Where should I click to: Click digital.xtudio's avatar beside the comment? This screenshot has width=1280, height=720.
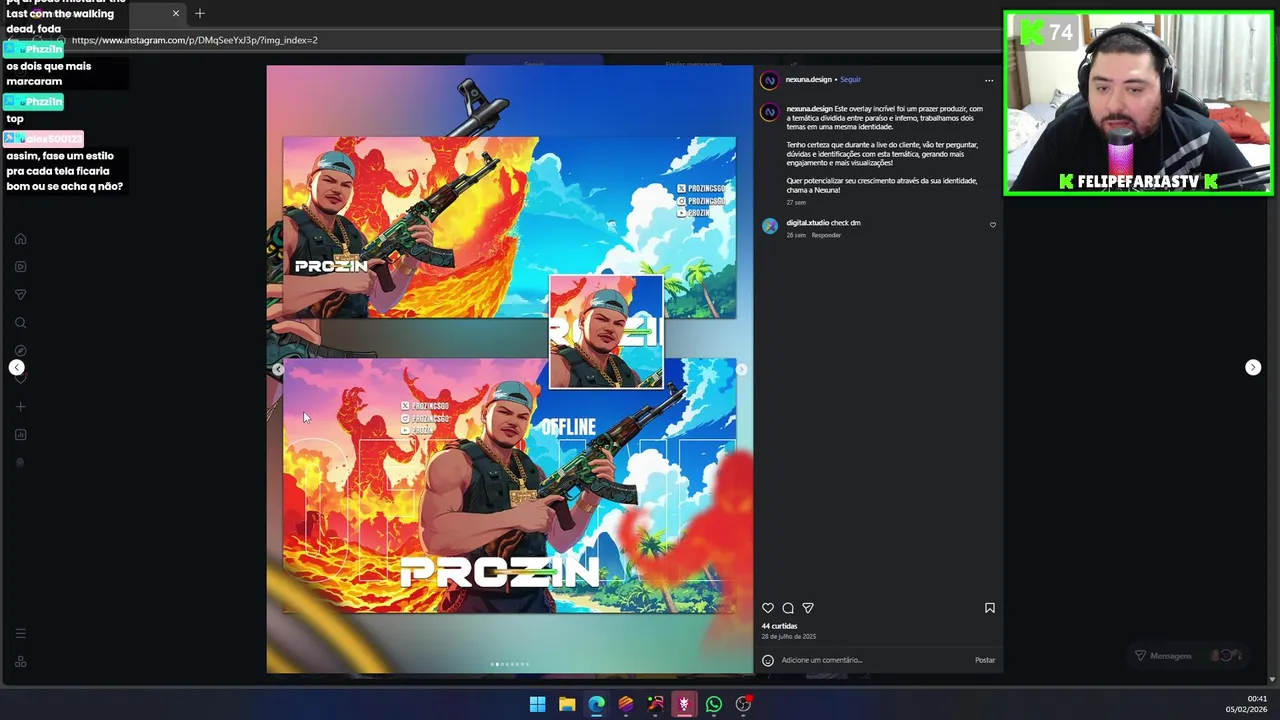[x=770, y=226]
